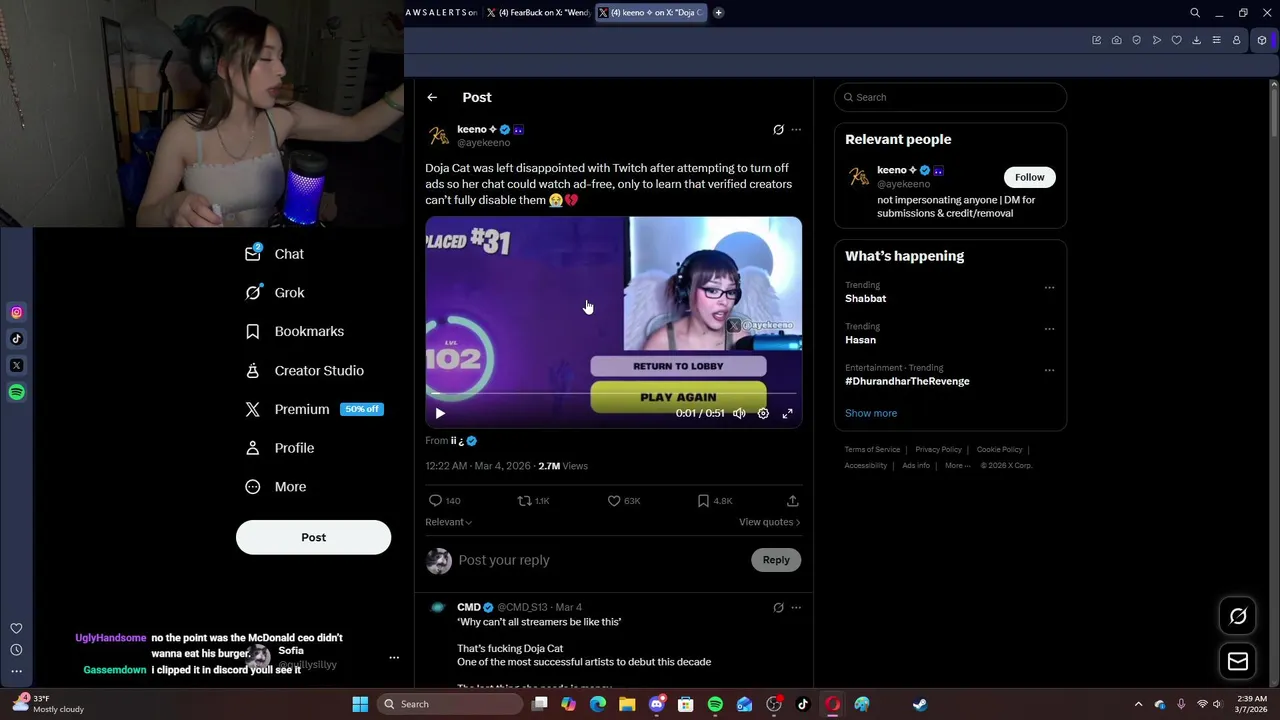Open the Shabbat trending topic
The width and height of the screenshot is (1280, 720).
coord(865,298)
